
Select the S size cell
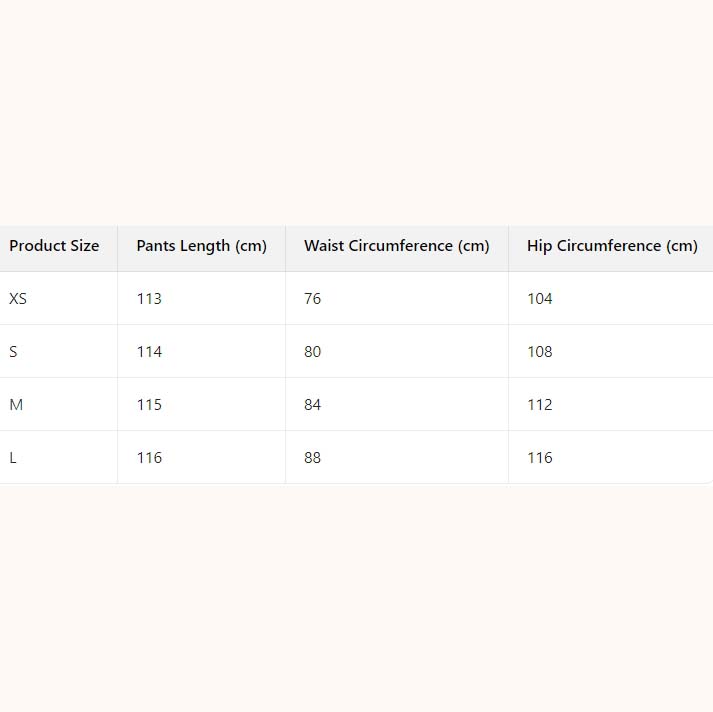coord(14,352)
